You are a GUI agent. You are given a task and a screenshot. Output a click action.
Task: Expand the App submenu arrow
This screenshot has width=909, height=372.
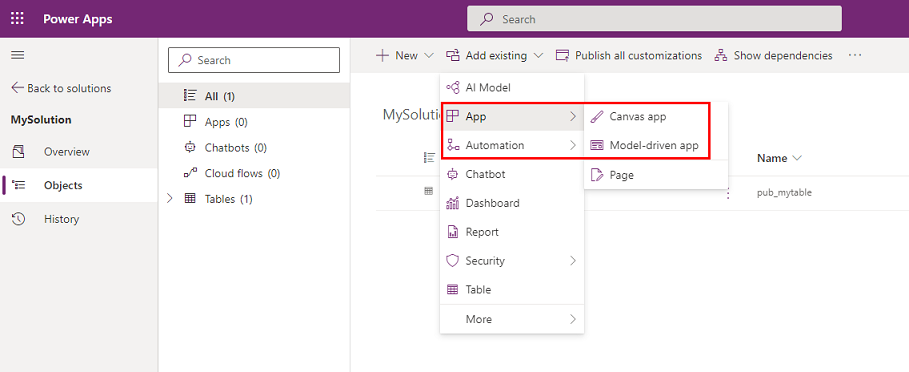(x=573, y=116)
